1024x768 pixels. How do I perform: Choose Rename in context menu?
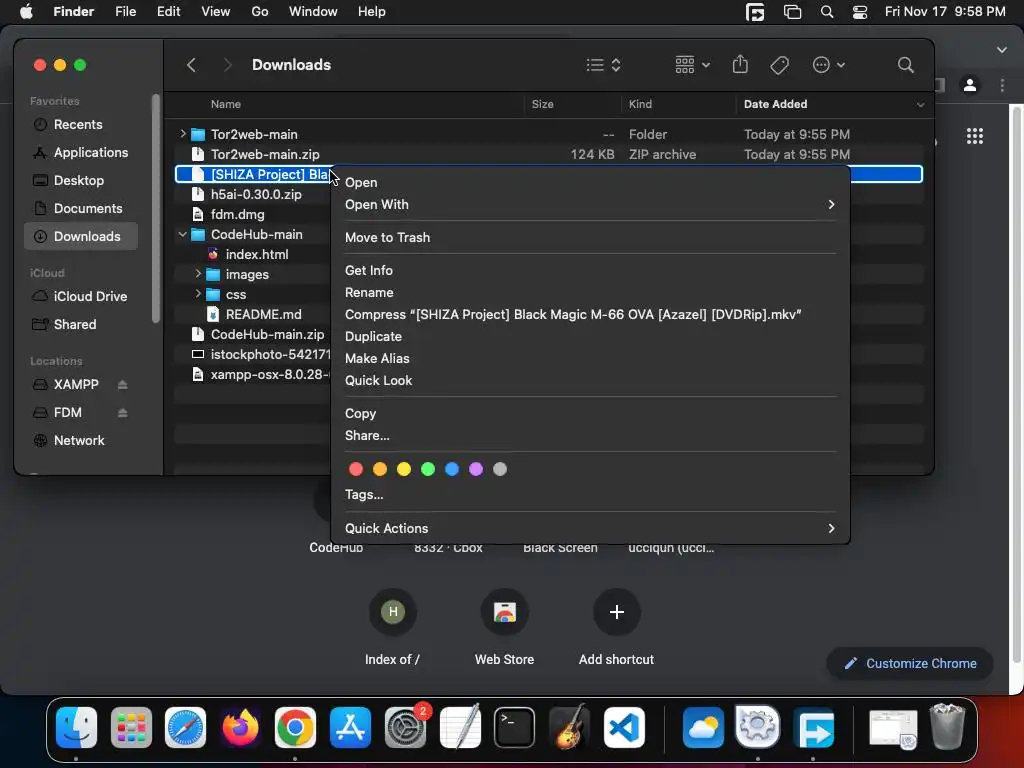coord(590,293)
